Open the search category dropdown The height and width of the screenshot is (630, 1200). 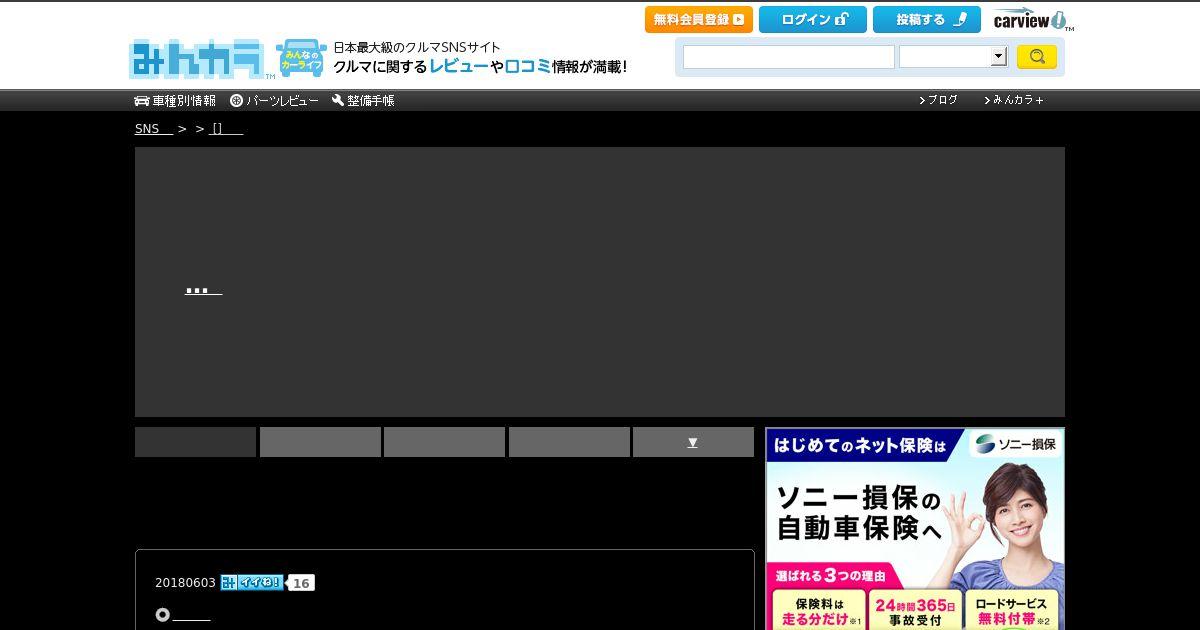pyautogui.click(x=953, y=57)
